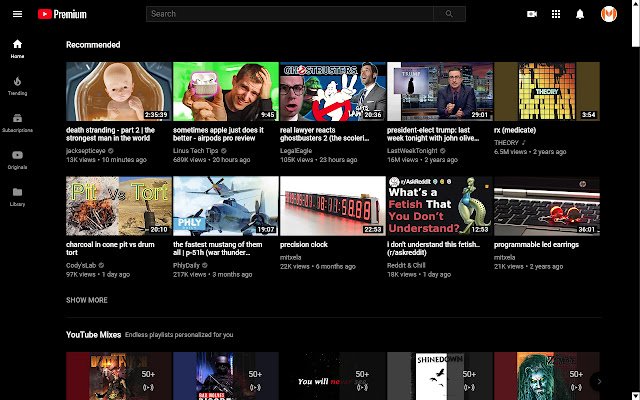Click next arrow in YouTube Mixes row

click(599, 382)
